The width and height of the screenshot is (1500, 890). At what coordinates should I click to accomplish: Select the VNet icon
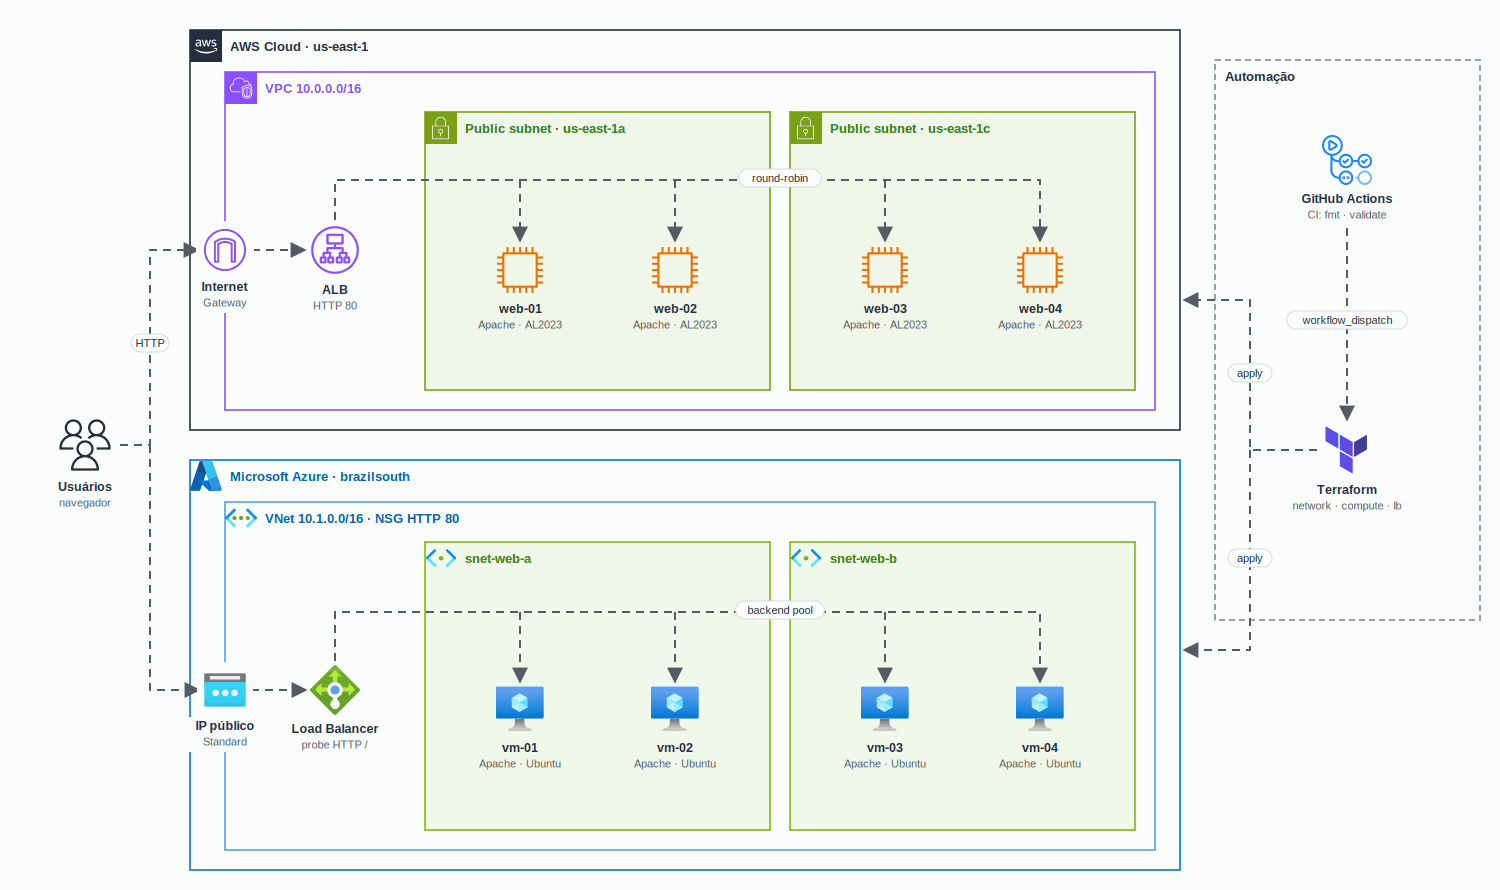pos(241,518)
